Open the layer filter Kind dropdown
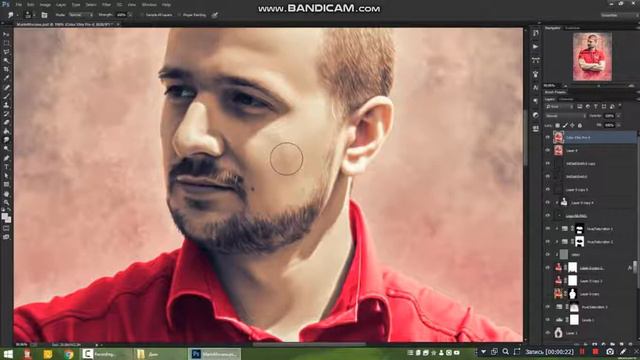Screen dimensions: 640x360 tap(559, 107)
